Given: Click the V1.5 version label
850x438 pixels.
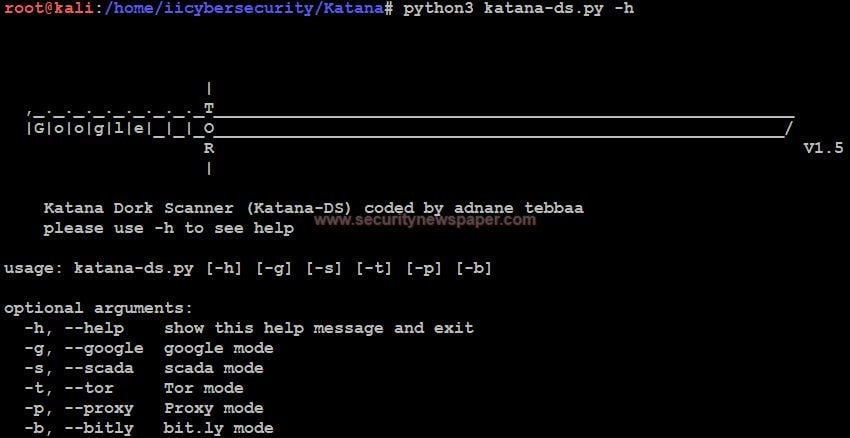Looking at the screenshot, I should [823, 148].
